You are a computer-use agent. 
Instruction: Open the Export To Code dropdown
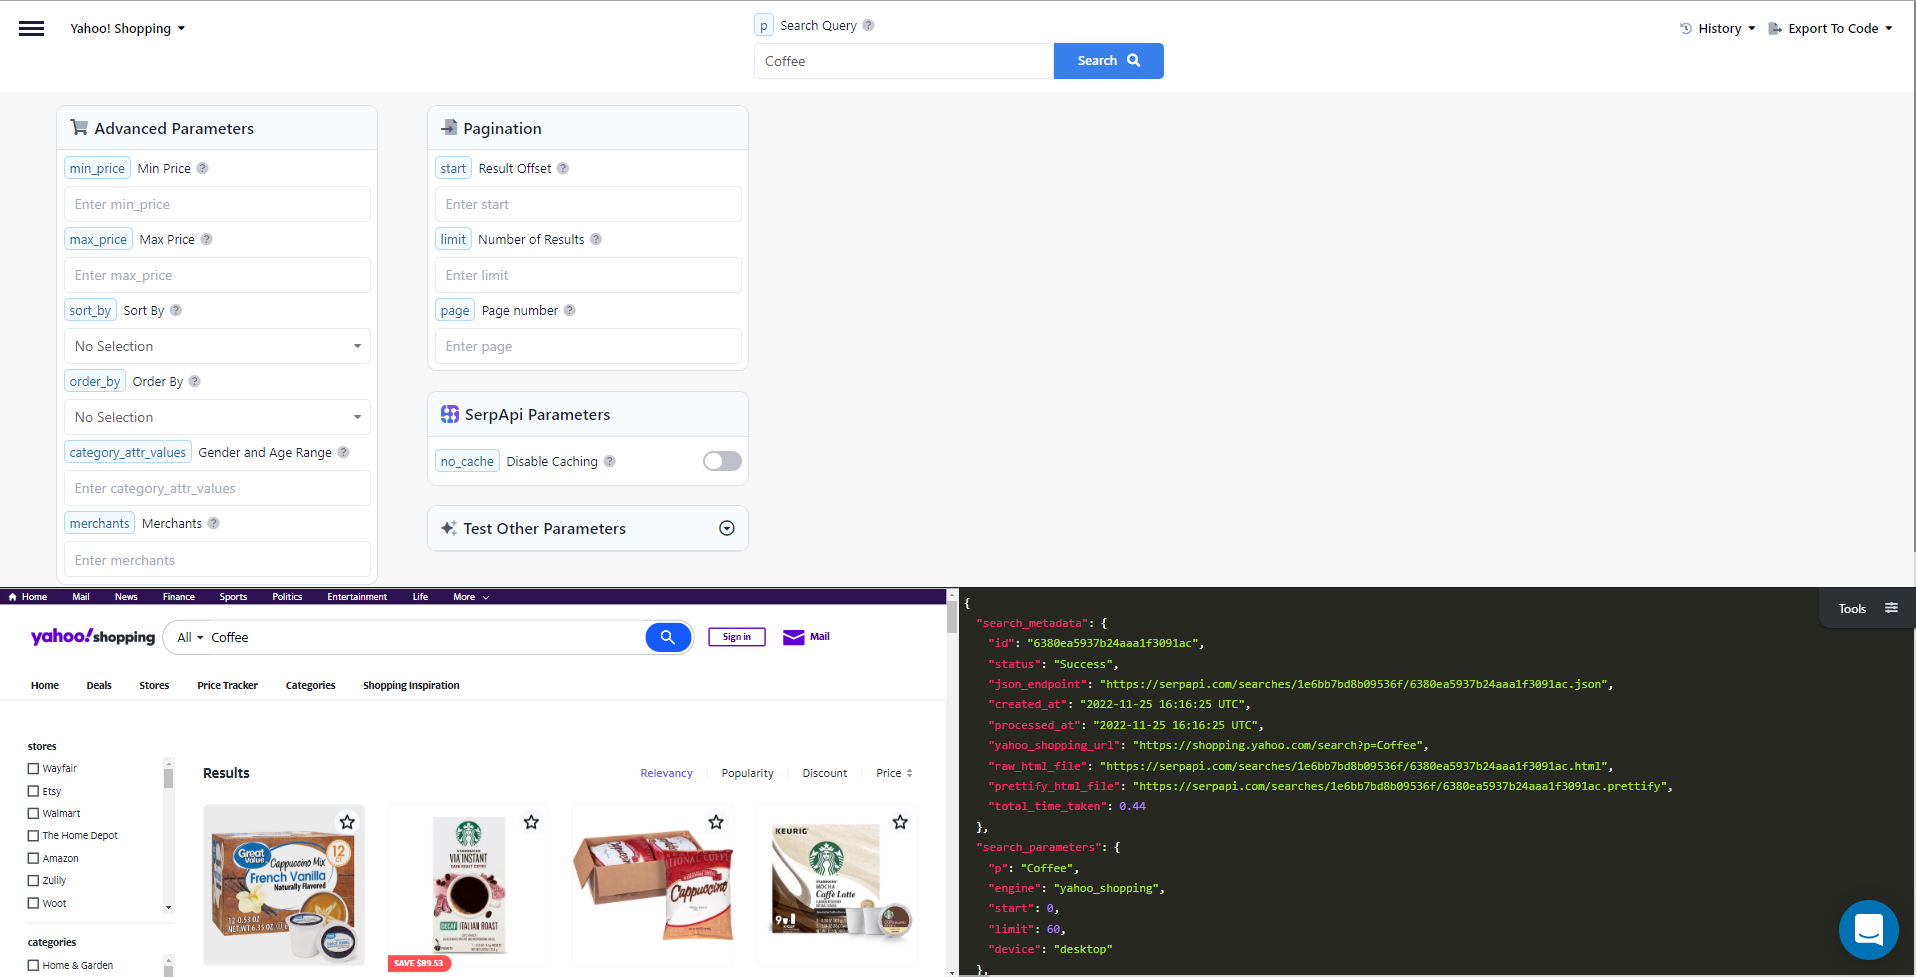pyautogui.click(x=1830, y=28)
